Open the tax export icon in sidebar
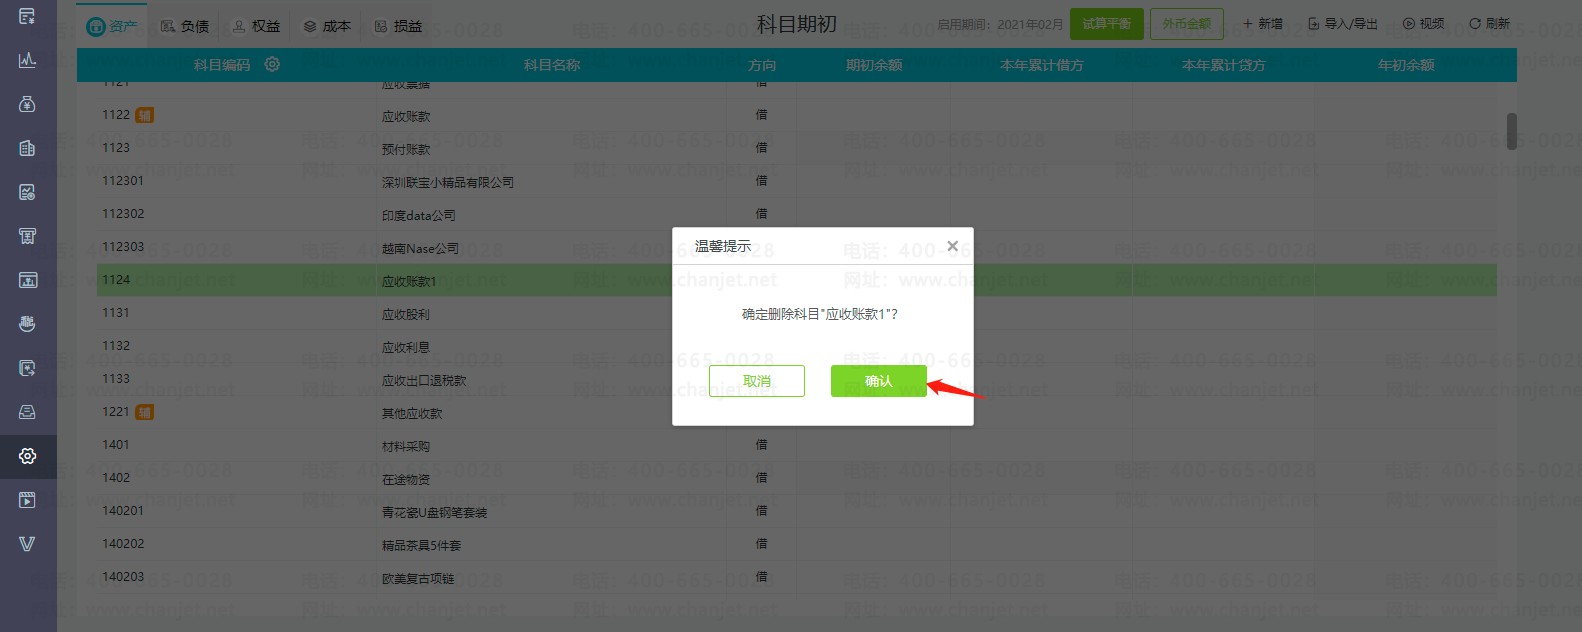The width and height of the screenshot is (1582, 632). point(27,368)
